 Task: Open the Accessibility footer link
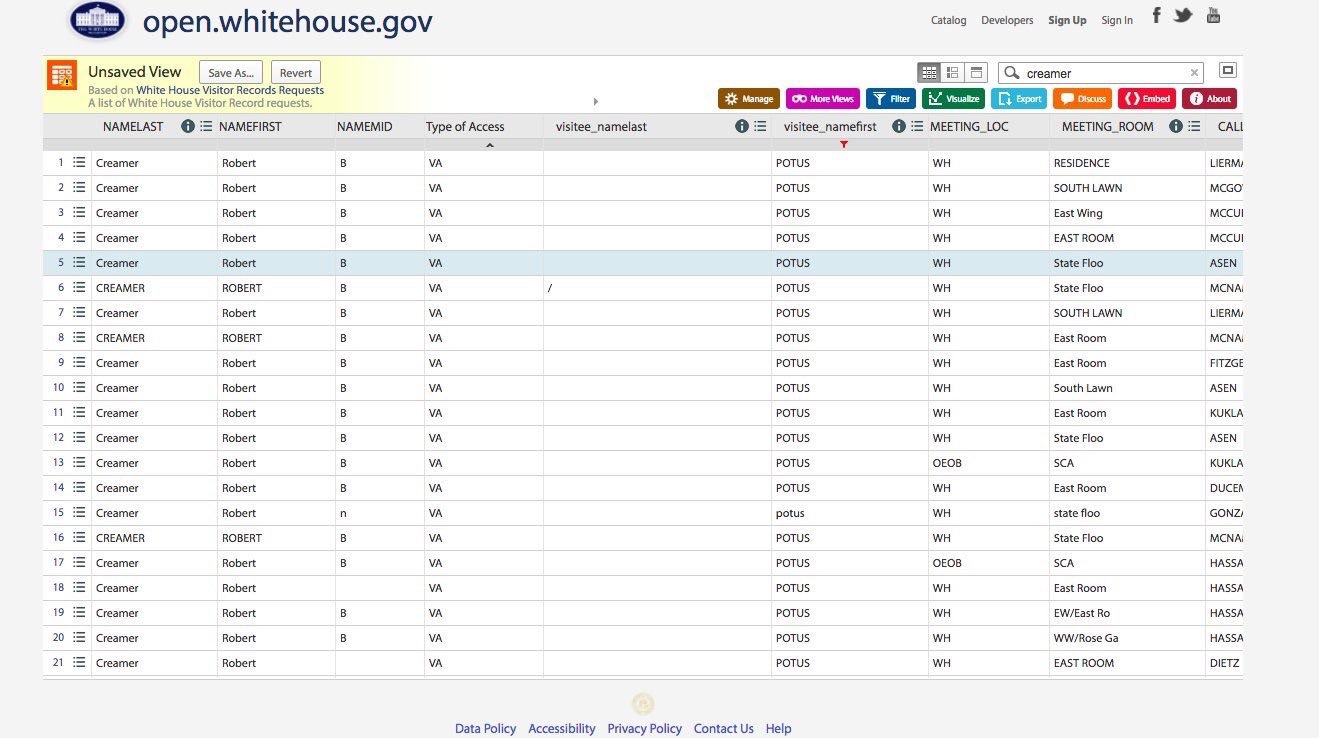pyautogui.click(x=562, y=728)
